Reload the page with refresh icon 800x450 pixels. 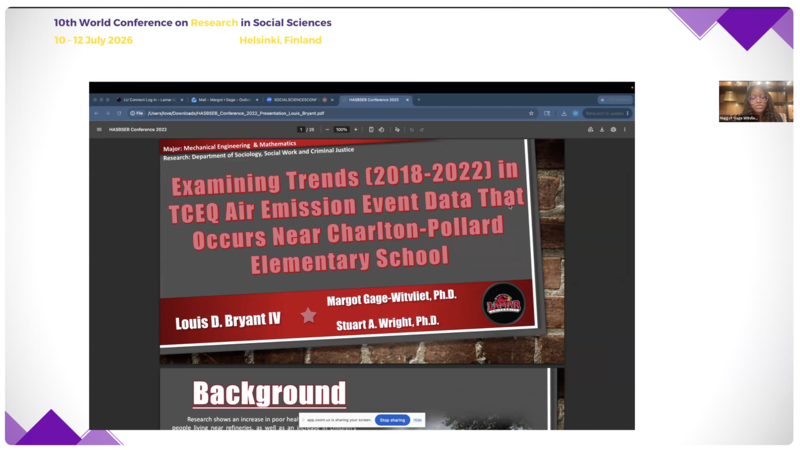119,113
